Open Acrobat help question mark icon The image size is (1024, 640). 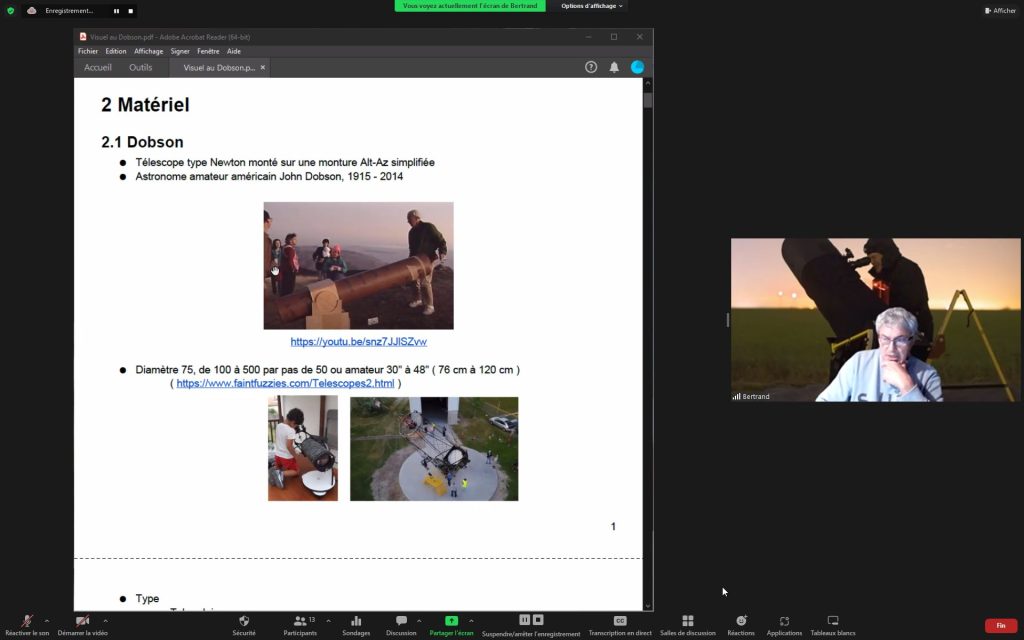coord(591,67)
